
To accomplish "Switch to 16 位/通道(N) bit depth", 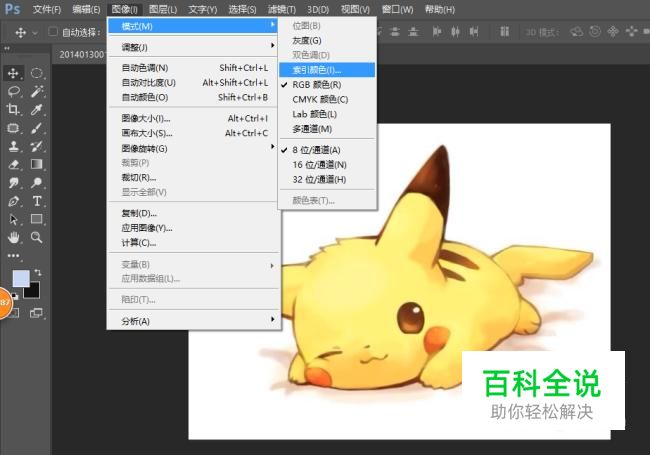I will [x=319, y=165].
